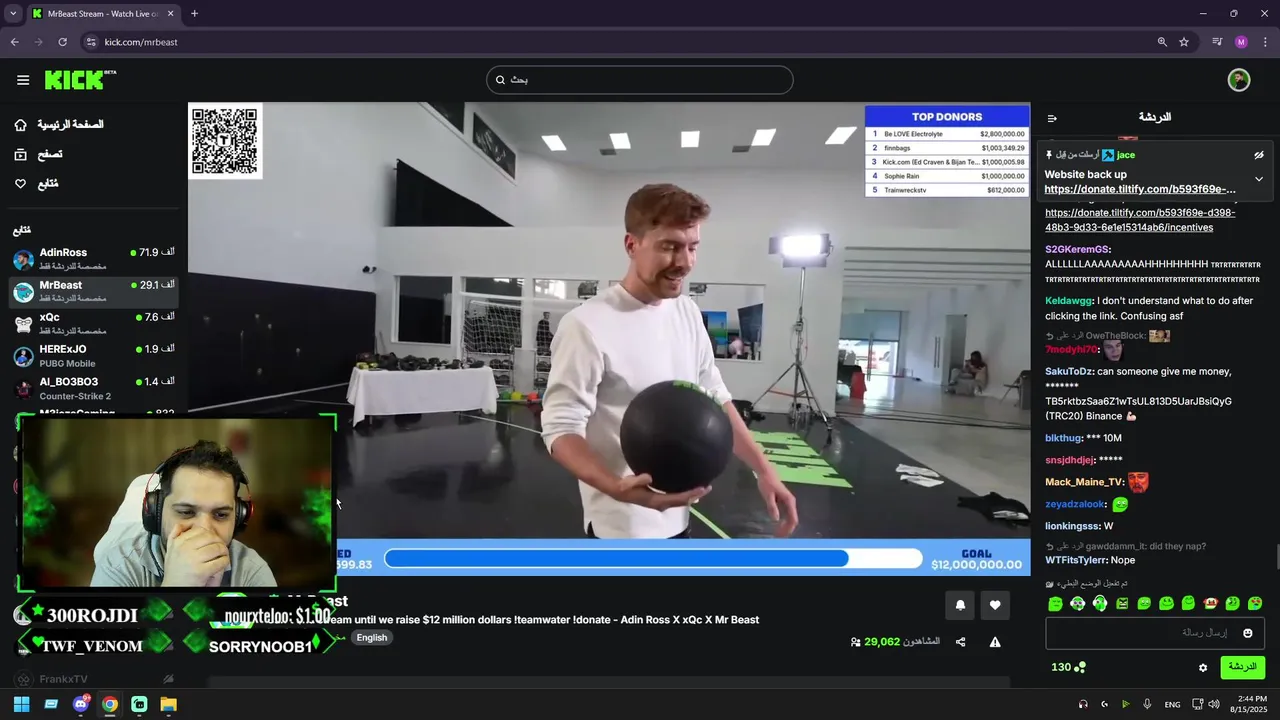The image size is (1280, 720).
Task: Click the headphones emote in quick emotes
Action: pyautogui.click(x=1100, y=603)
